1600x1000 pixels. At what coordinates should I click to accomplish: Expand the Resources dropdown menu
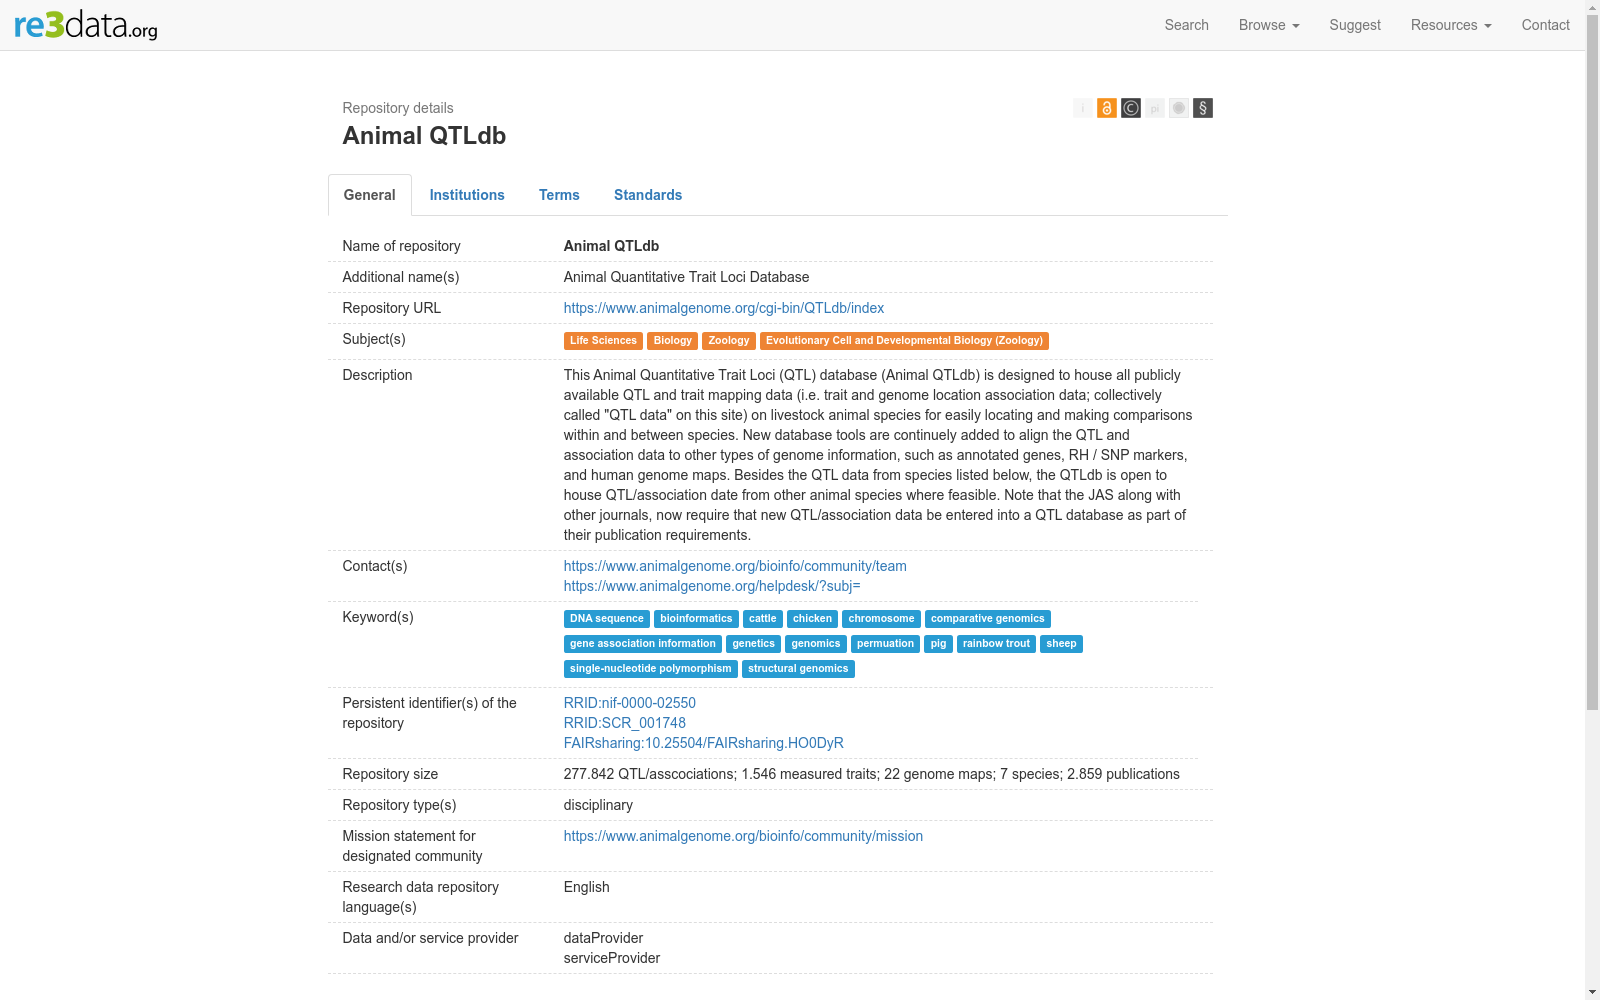pos(1451,25)
